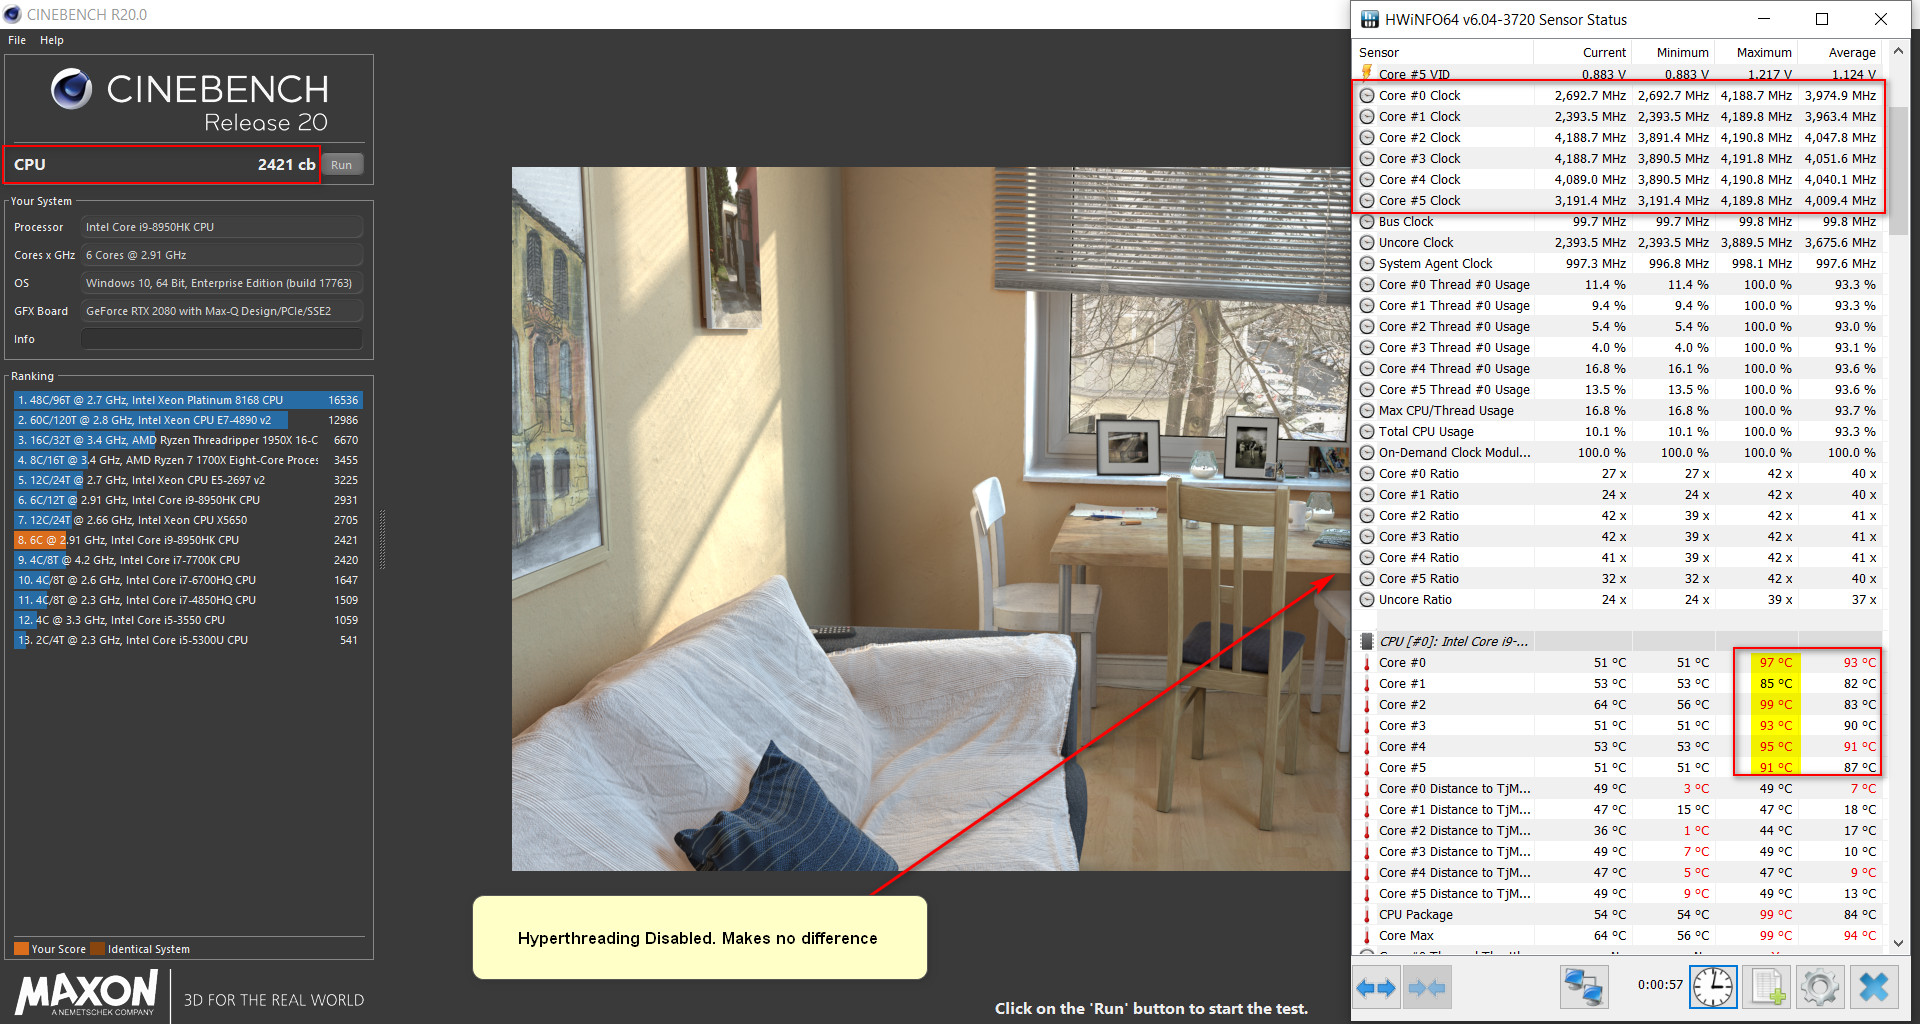Click the Cinebench title bar app icon
Screen dimensions: 1920x1024
(x=12, y=14)
